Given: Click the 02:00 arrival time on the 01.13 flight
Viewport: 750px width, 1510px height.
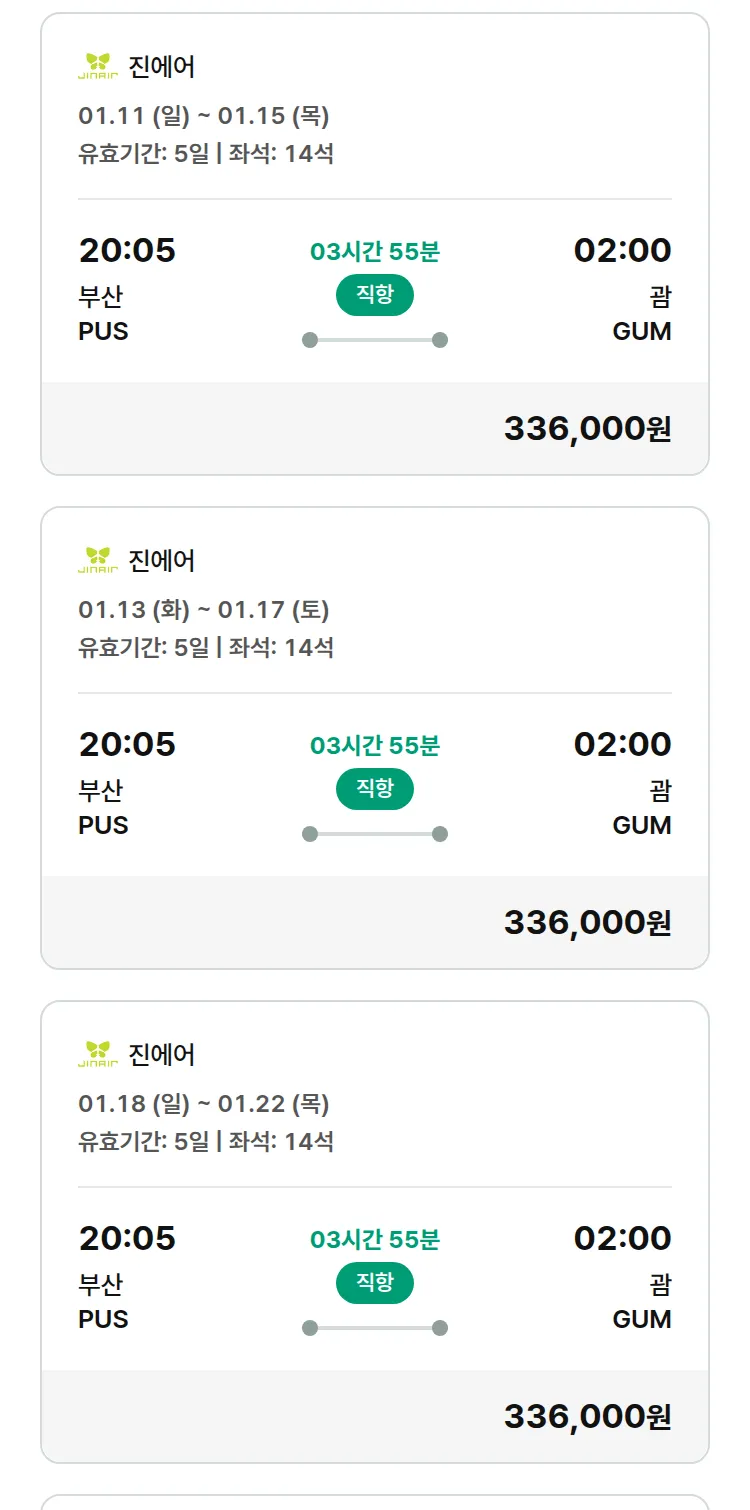Looking at the screenshot, I should [x=622, y=744].
